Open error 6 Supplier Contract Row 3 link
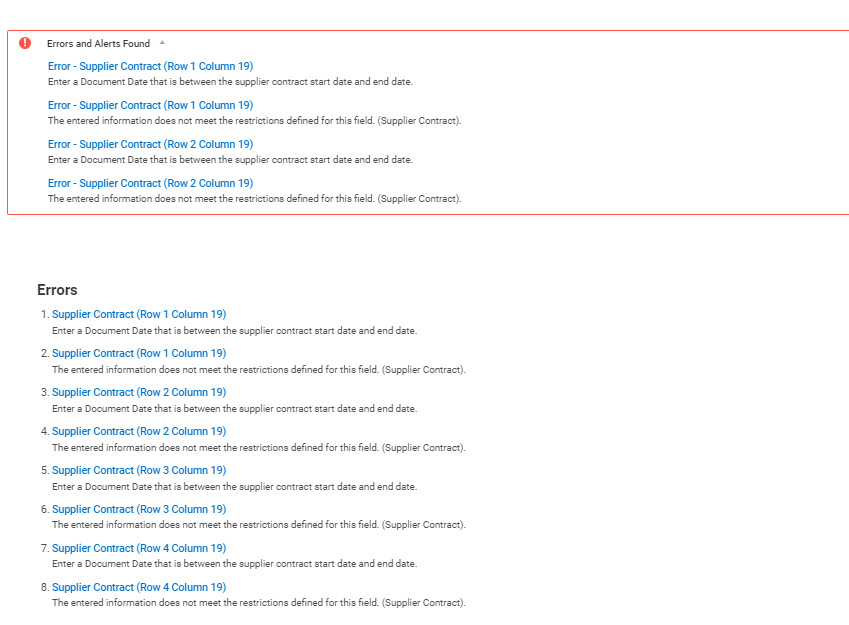 139,509
